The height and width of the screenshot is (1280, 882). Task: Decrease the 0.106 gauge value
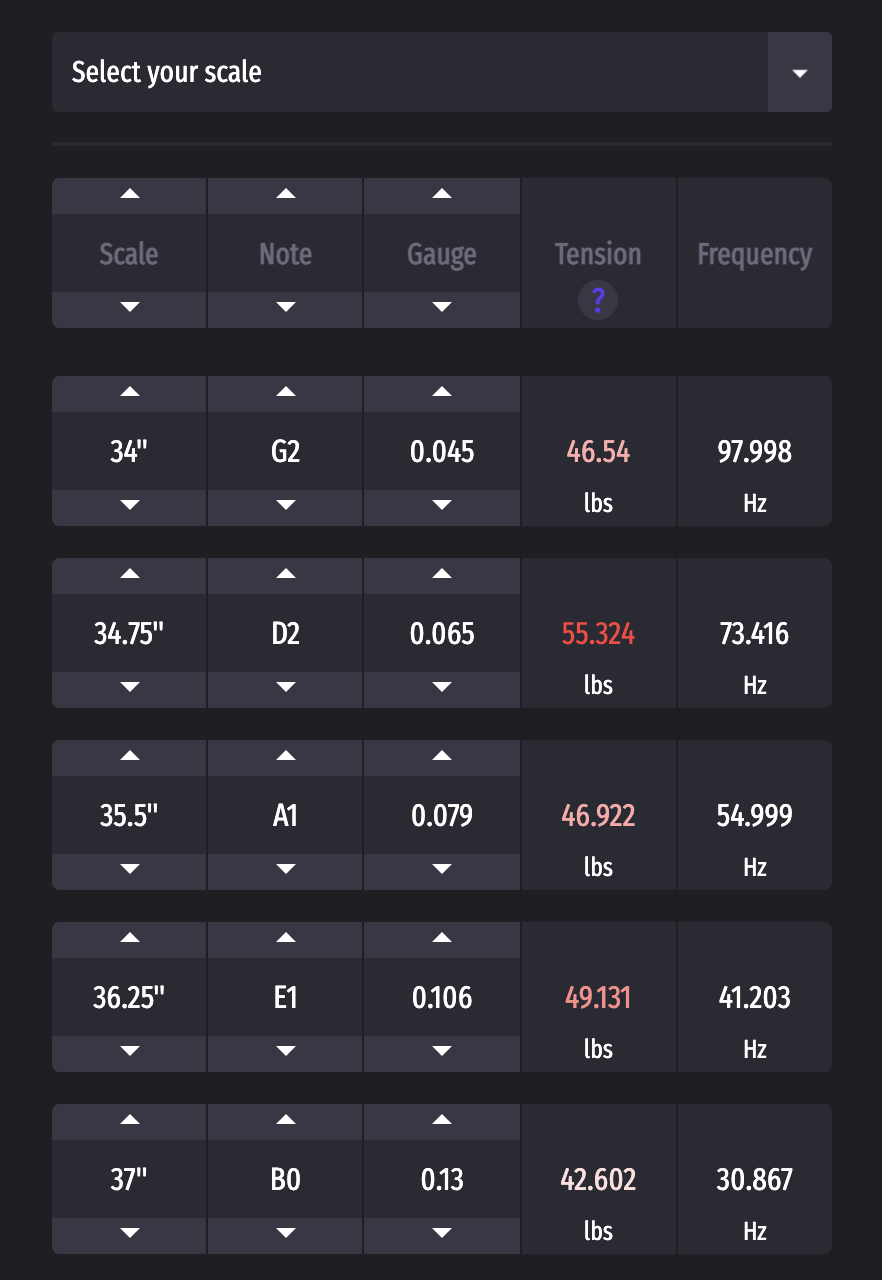pyautogui.click(x=442, y=1053)
